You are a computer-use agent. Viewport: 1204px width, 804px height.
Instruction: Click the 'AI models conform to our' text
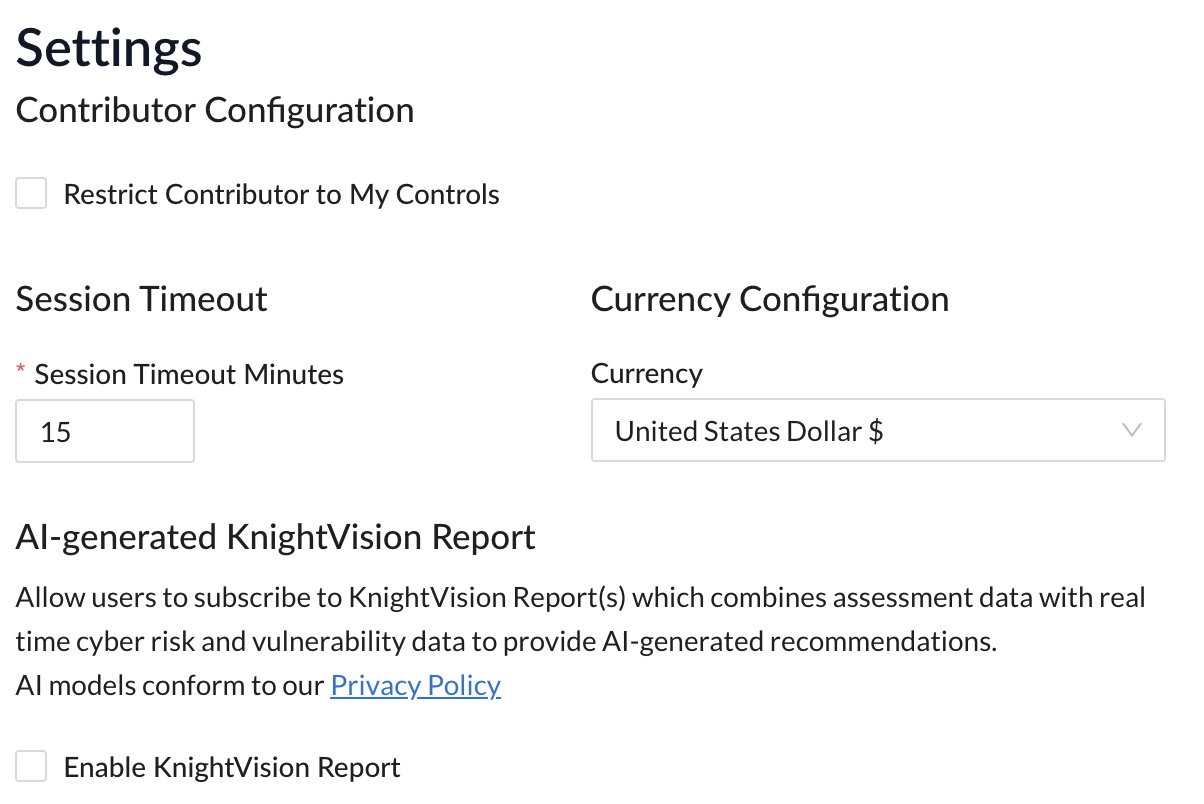[170, 685]
